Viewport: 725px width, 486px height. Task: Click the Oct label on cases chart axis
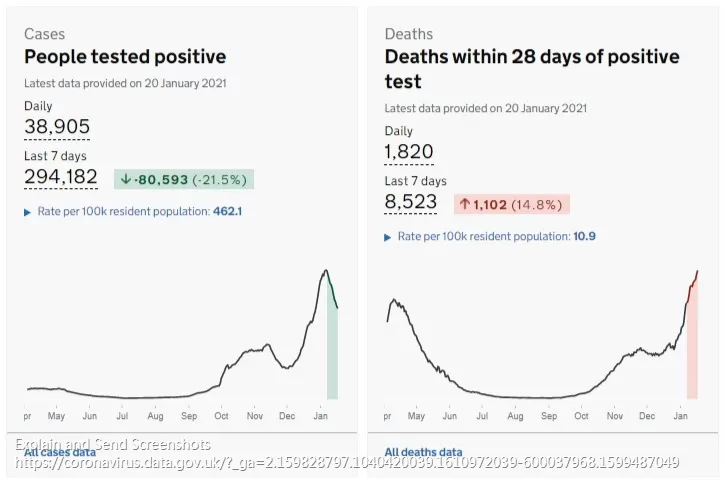coord(221,416)
